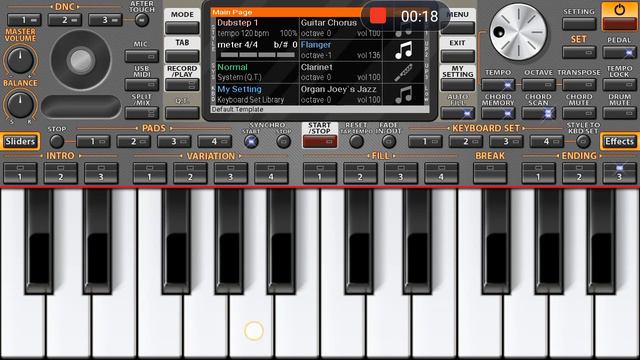
Task: Click the Flanger music note icon
Action: pos(403,51)
